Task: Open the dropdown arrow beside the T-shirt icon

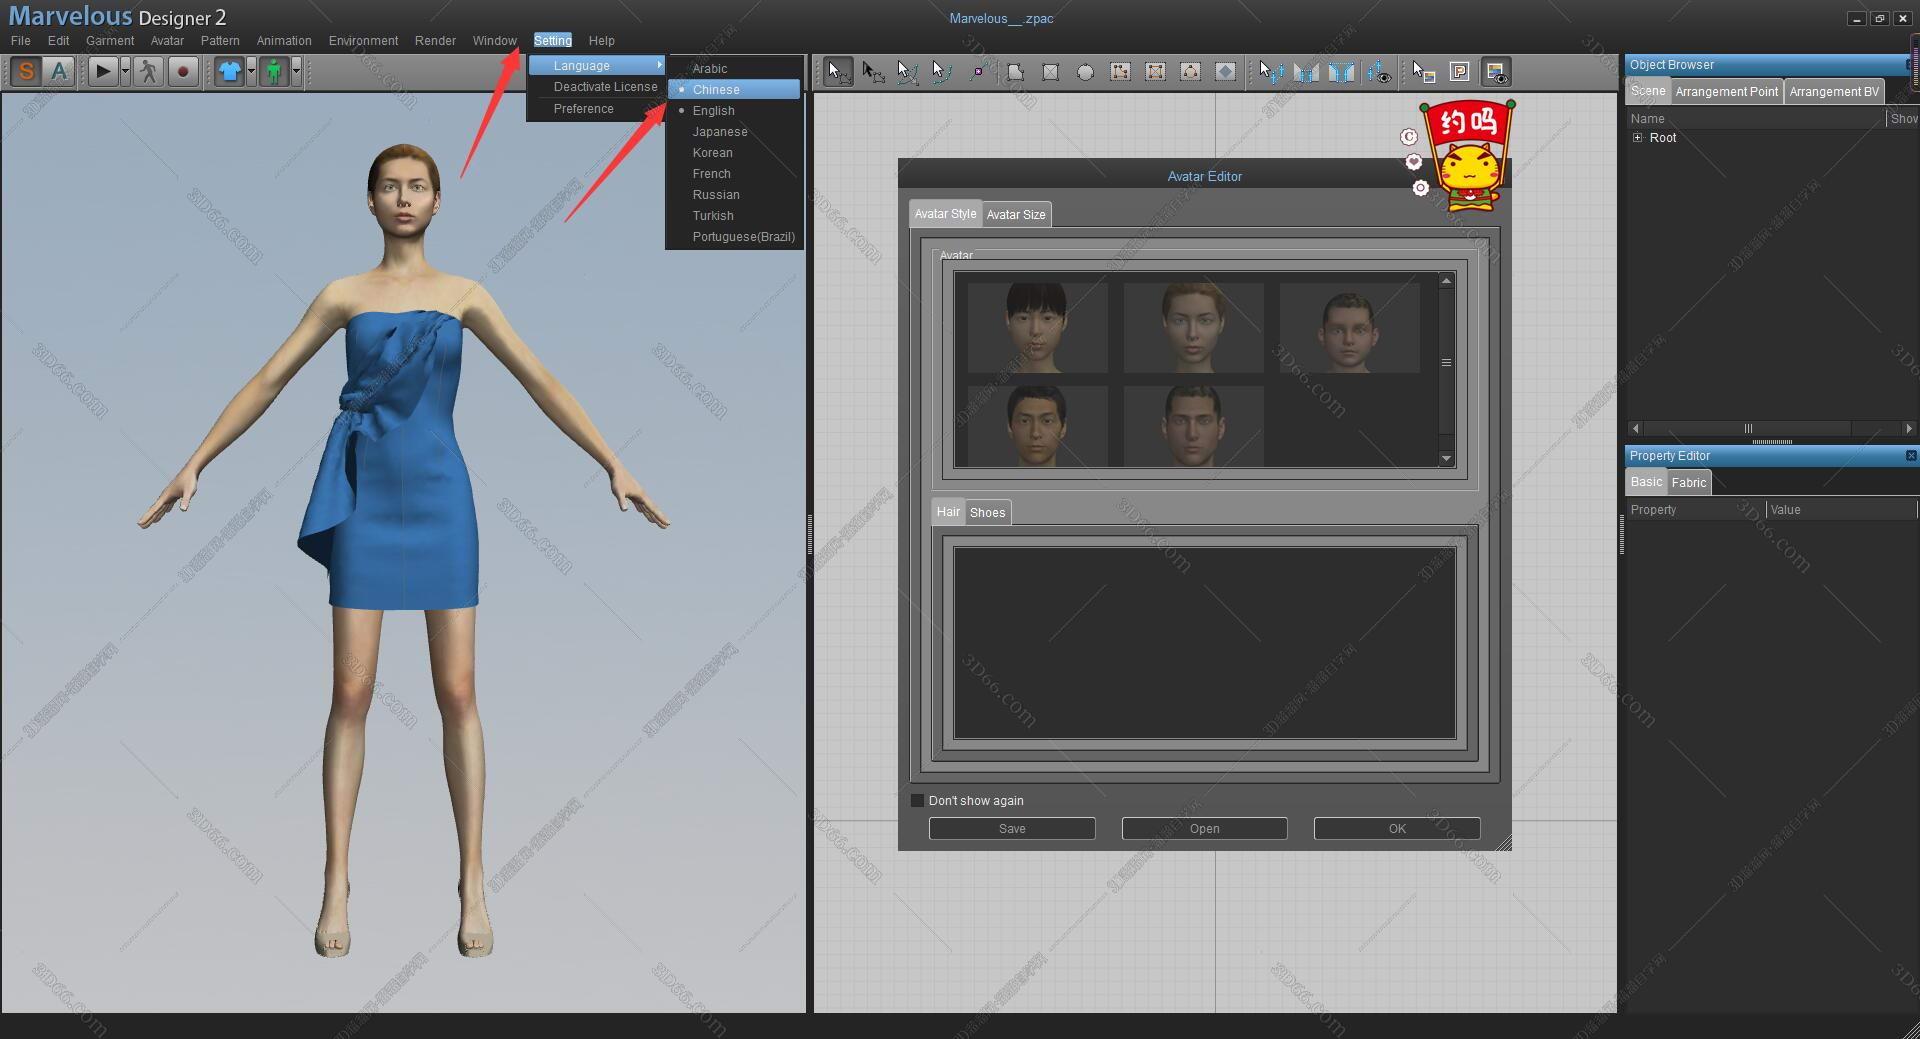Action: click(x=251, y=71)
